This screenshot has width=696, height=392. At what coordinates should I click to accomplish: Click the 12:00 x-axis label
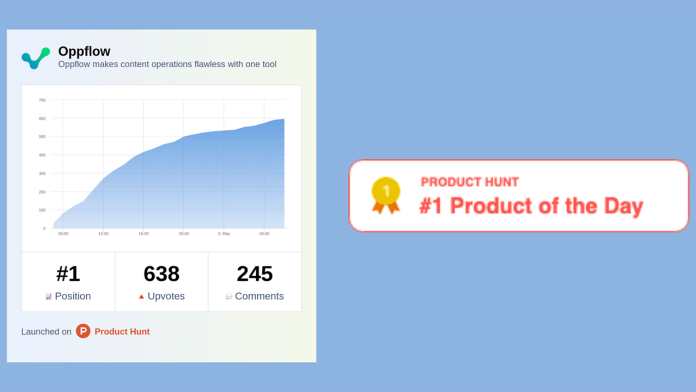click(x=103, y=234)
